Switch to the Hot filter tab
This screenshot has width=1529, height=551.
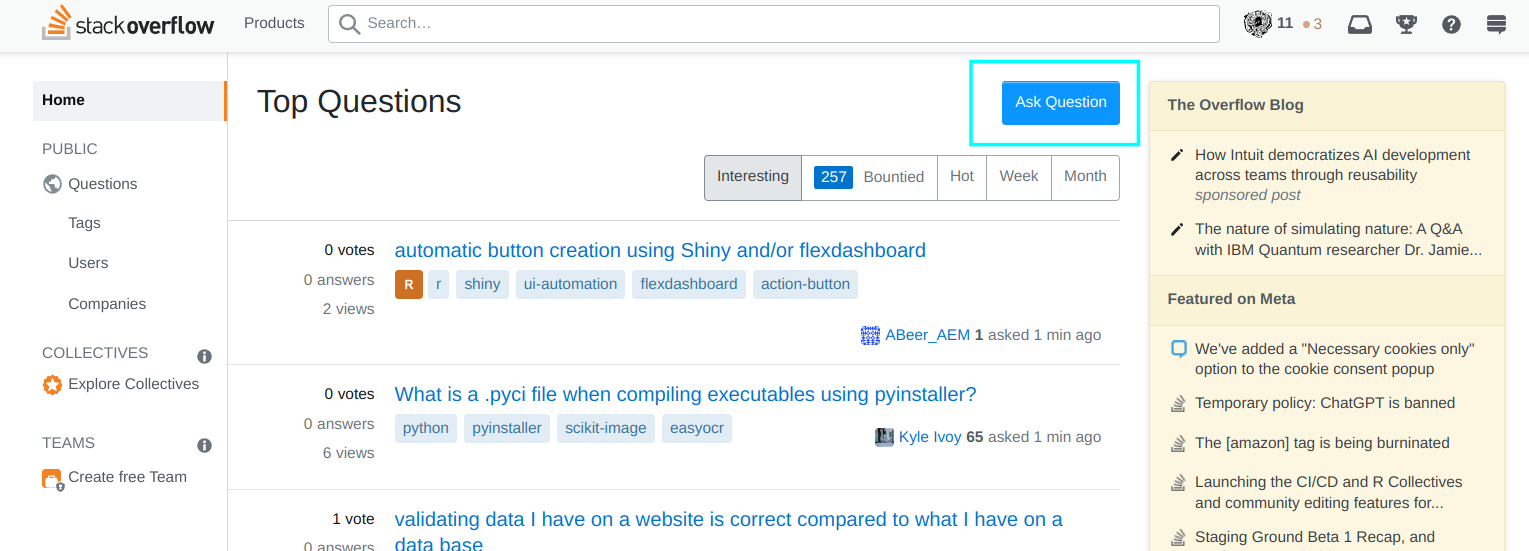point(962,177)
